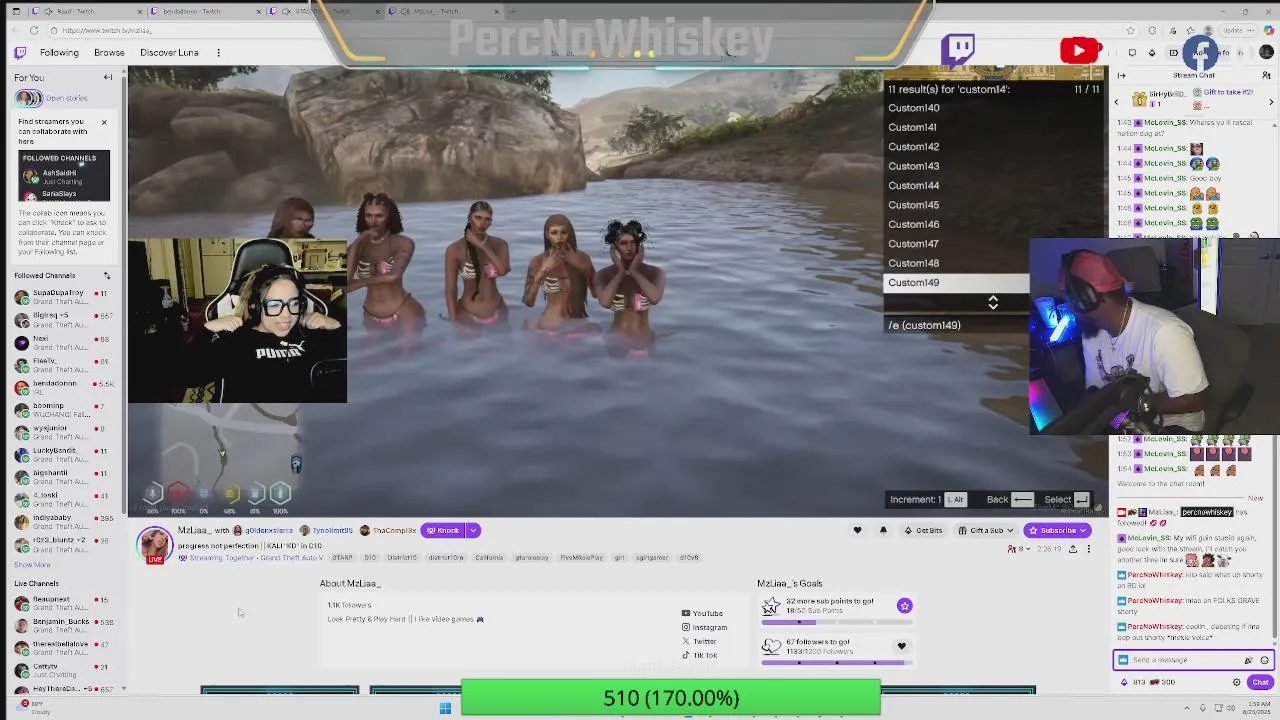Image resolution: width=1280 pixels, height=720 pixels.
Task: Open MzLiaa_ Tik Tok link
Action: click(x=700, y=655)
